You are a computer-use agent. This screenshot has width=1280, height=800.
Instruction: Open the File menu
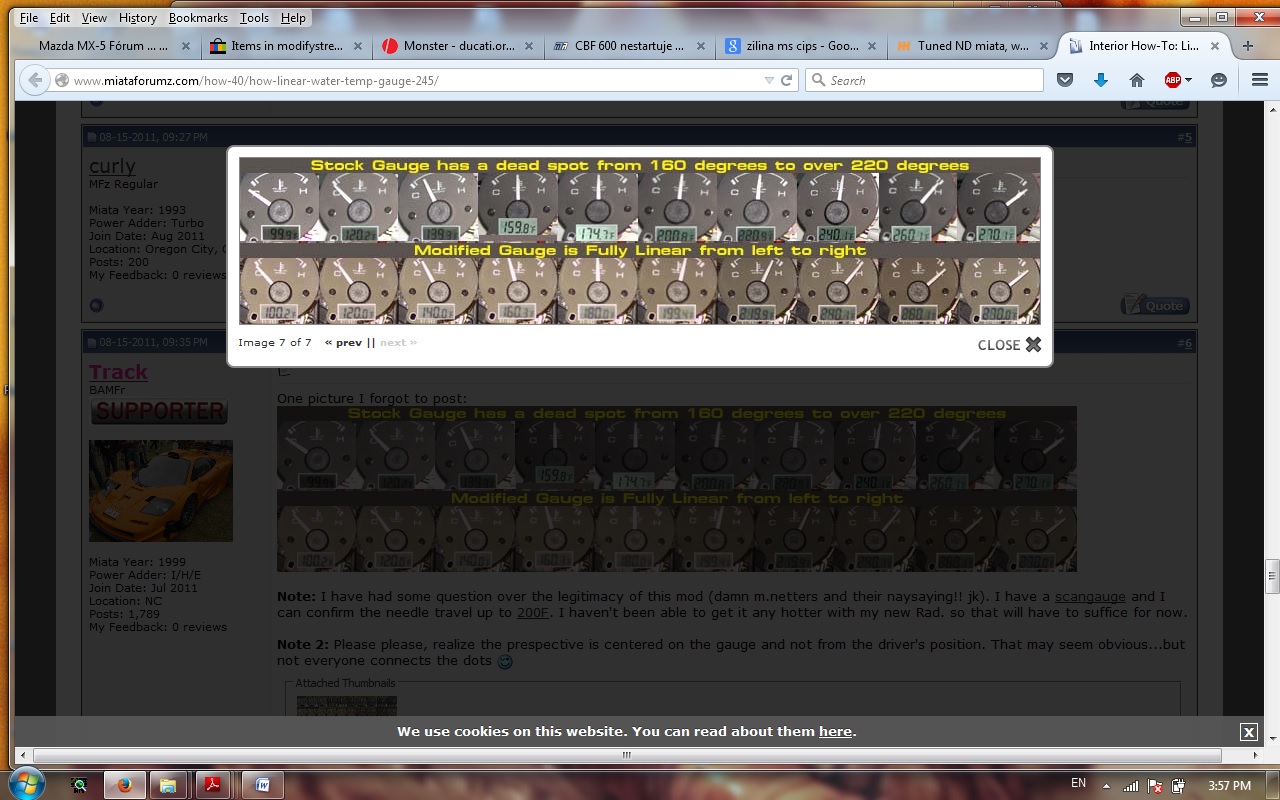[x=29, y=18]
